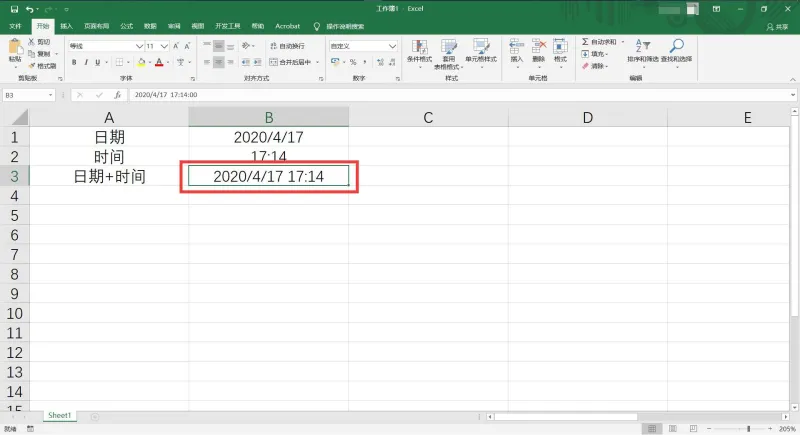Click the AutoSum sigma icon

[x=585, y=42]
